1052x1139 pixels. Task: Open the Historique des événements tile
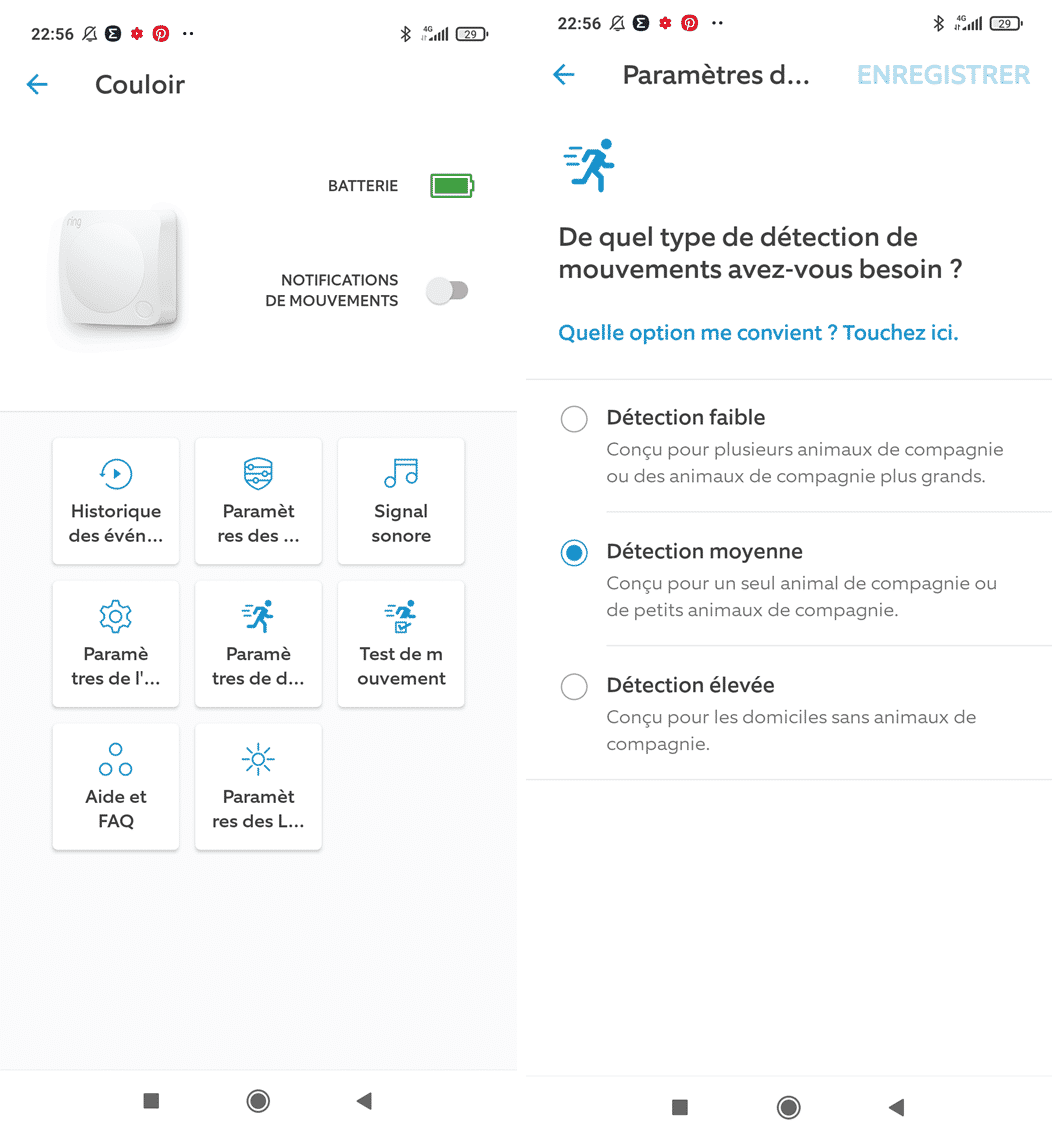pyautogui.click(x=116, y=501)
